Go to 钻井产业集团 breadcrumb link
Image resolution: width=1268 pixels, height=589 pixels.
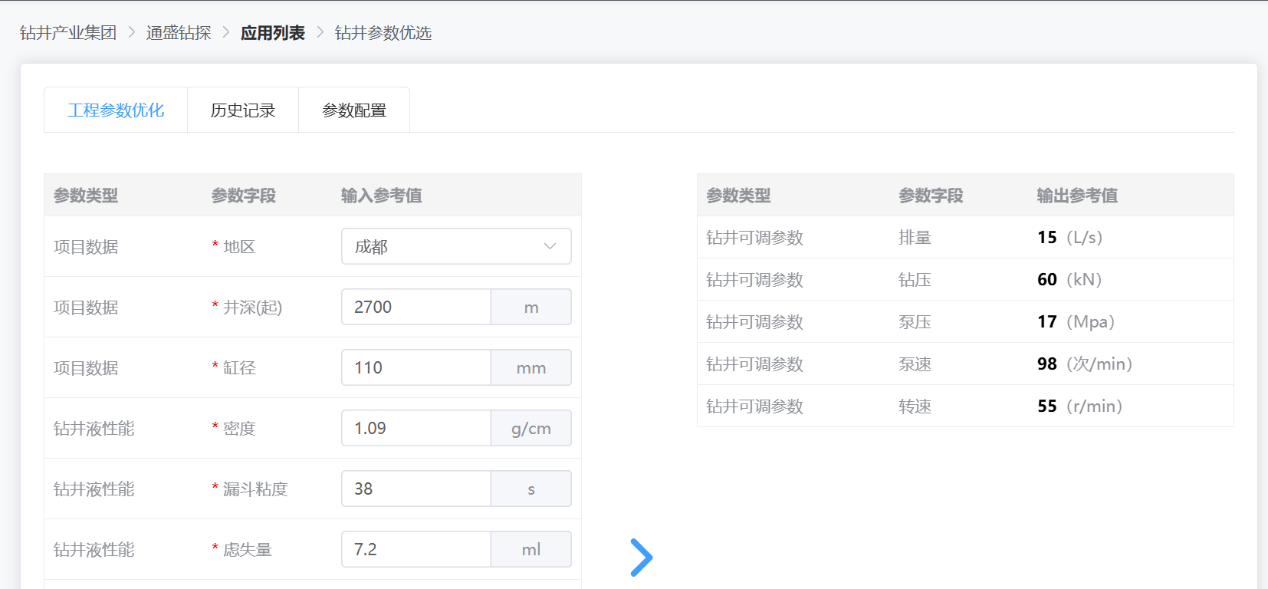[68, 32]
